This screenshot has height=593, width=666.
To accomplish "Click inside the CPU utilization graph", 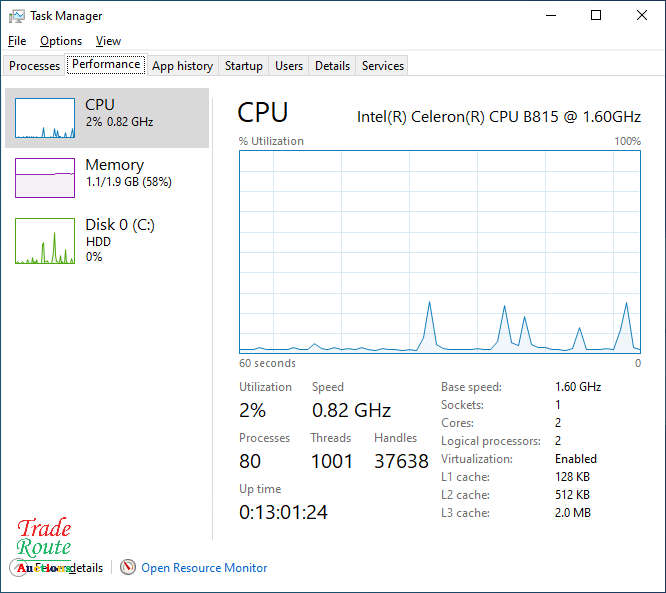I will tap(440, 250).
